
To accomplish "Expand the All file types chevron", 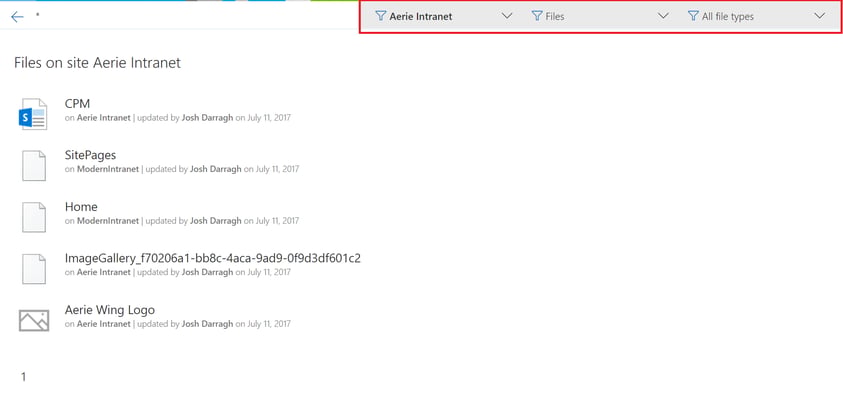I will pyautogui.click(x=819, y=16).
